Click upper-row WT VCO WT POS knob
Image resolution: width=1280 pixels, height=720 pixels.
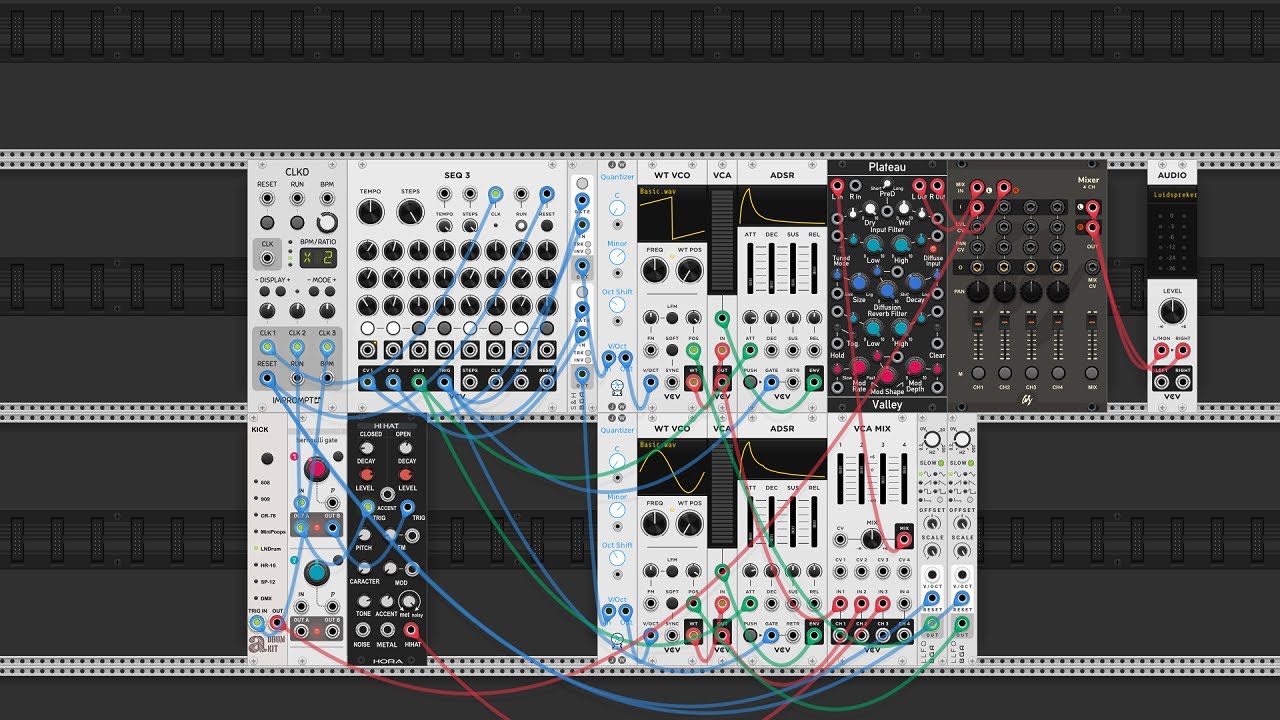688,269
